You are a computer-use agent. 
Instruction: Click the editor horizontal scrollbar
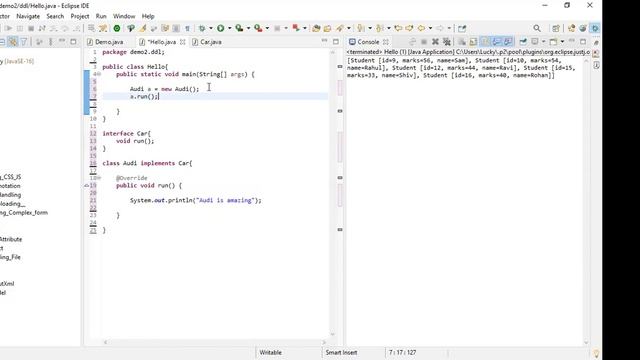[x=214, y=342]
